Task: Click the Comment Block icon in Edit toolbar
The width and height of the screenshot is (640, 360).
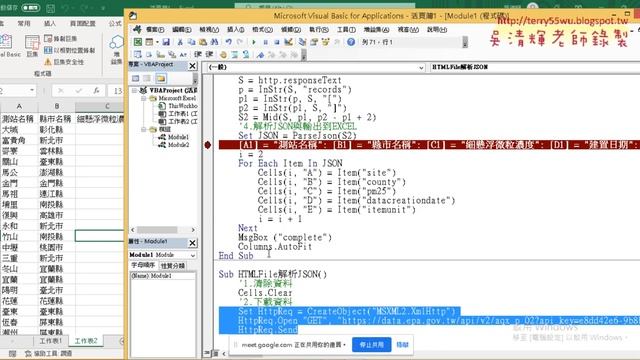Action: pos(235,55)
